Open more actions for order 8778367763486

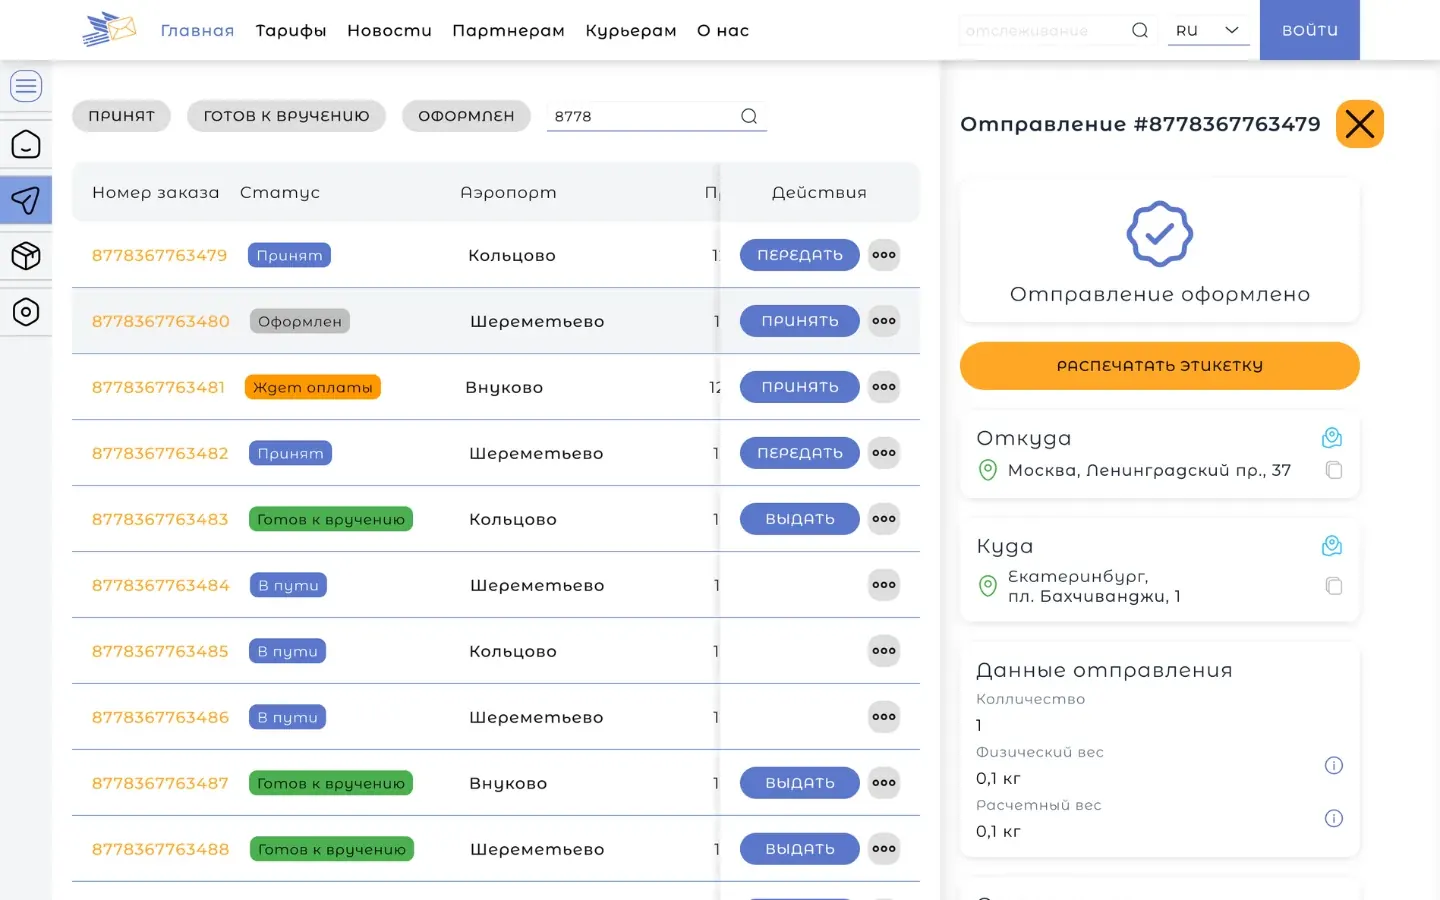coord(884,717)
